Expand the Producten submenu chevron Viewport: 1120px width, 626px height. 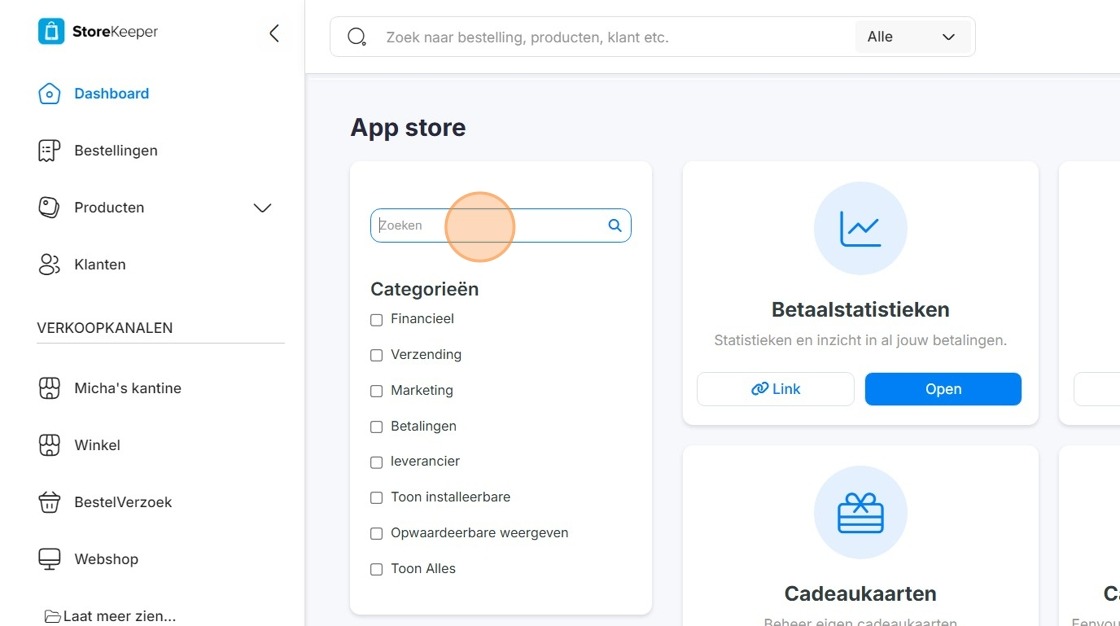tap(262, 208)
